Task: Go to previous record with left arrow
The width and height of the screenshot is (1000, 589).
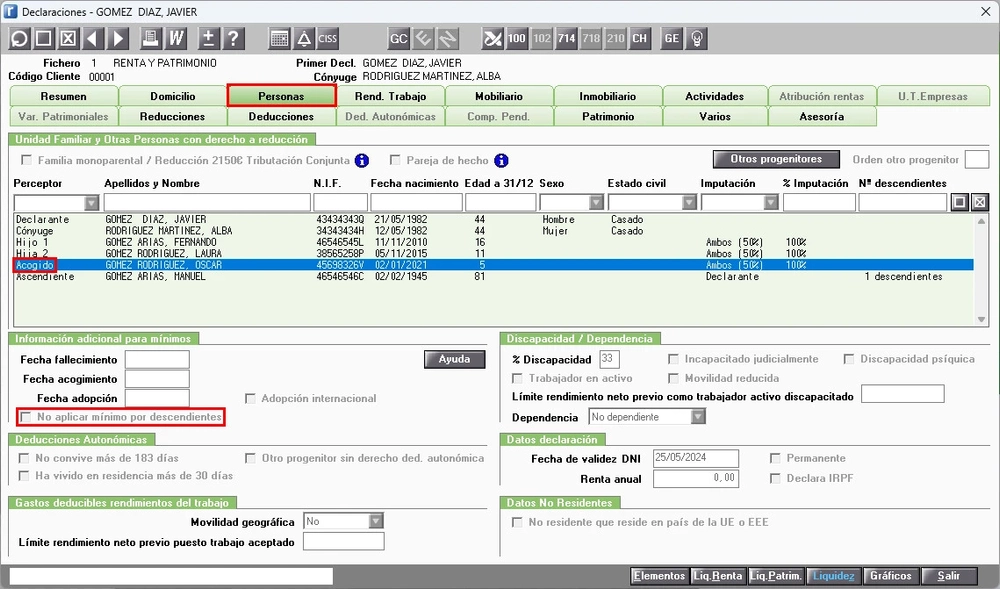Action: pos(93,39)
